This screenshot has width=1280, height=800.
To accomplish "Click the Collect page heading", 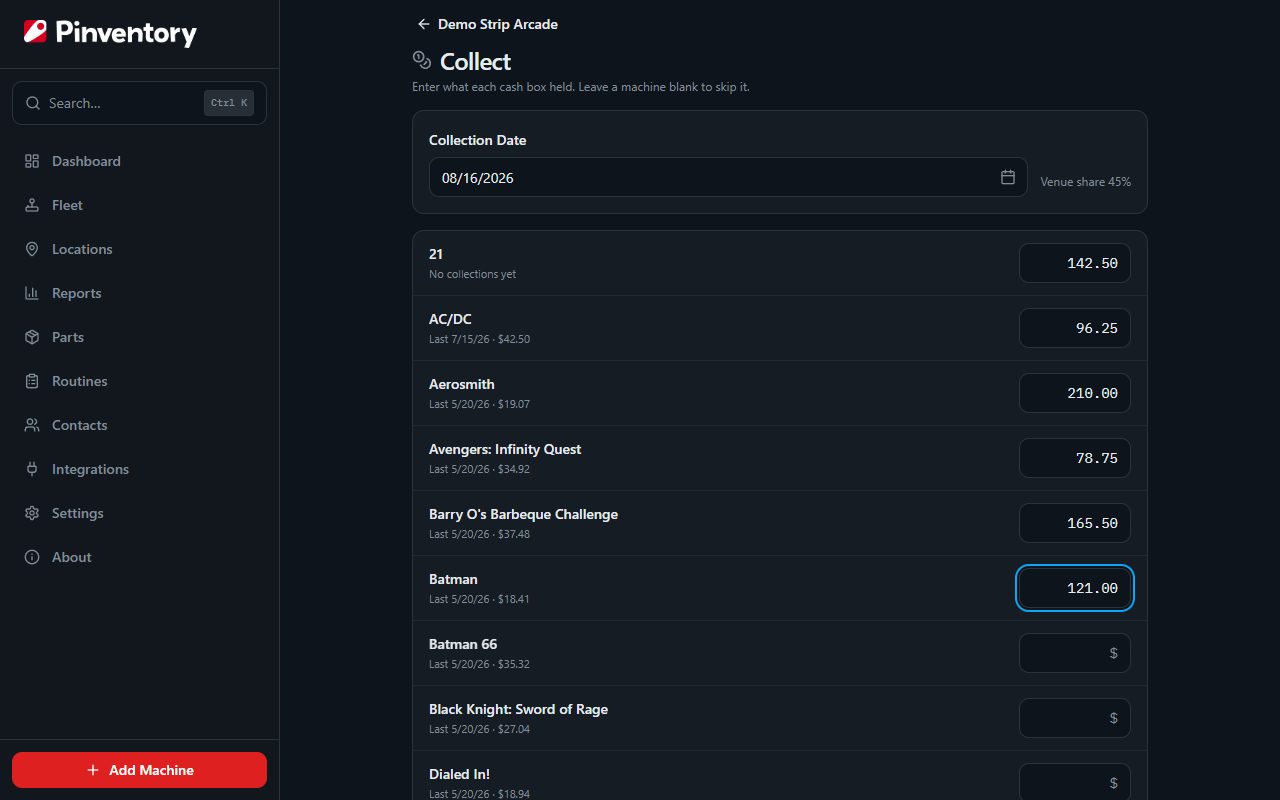I will pyautogui.click(x=475, y=62).
